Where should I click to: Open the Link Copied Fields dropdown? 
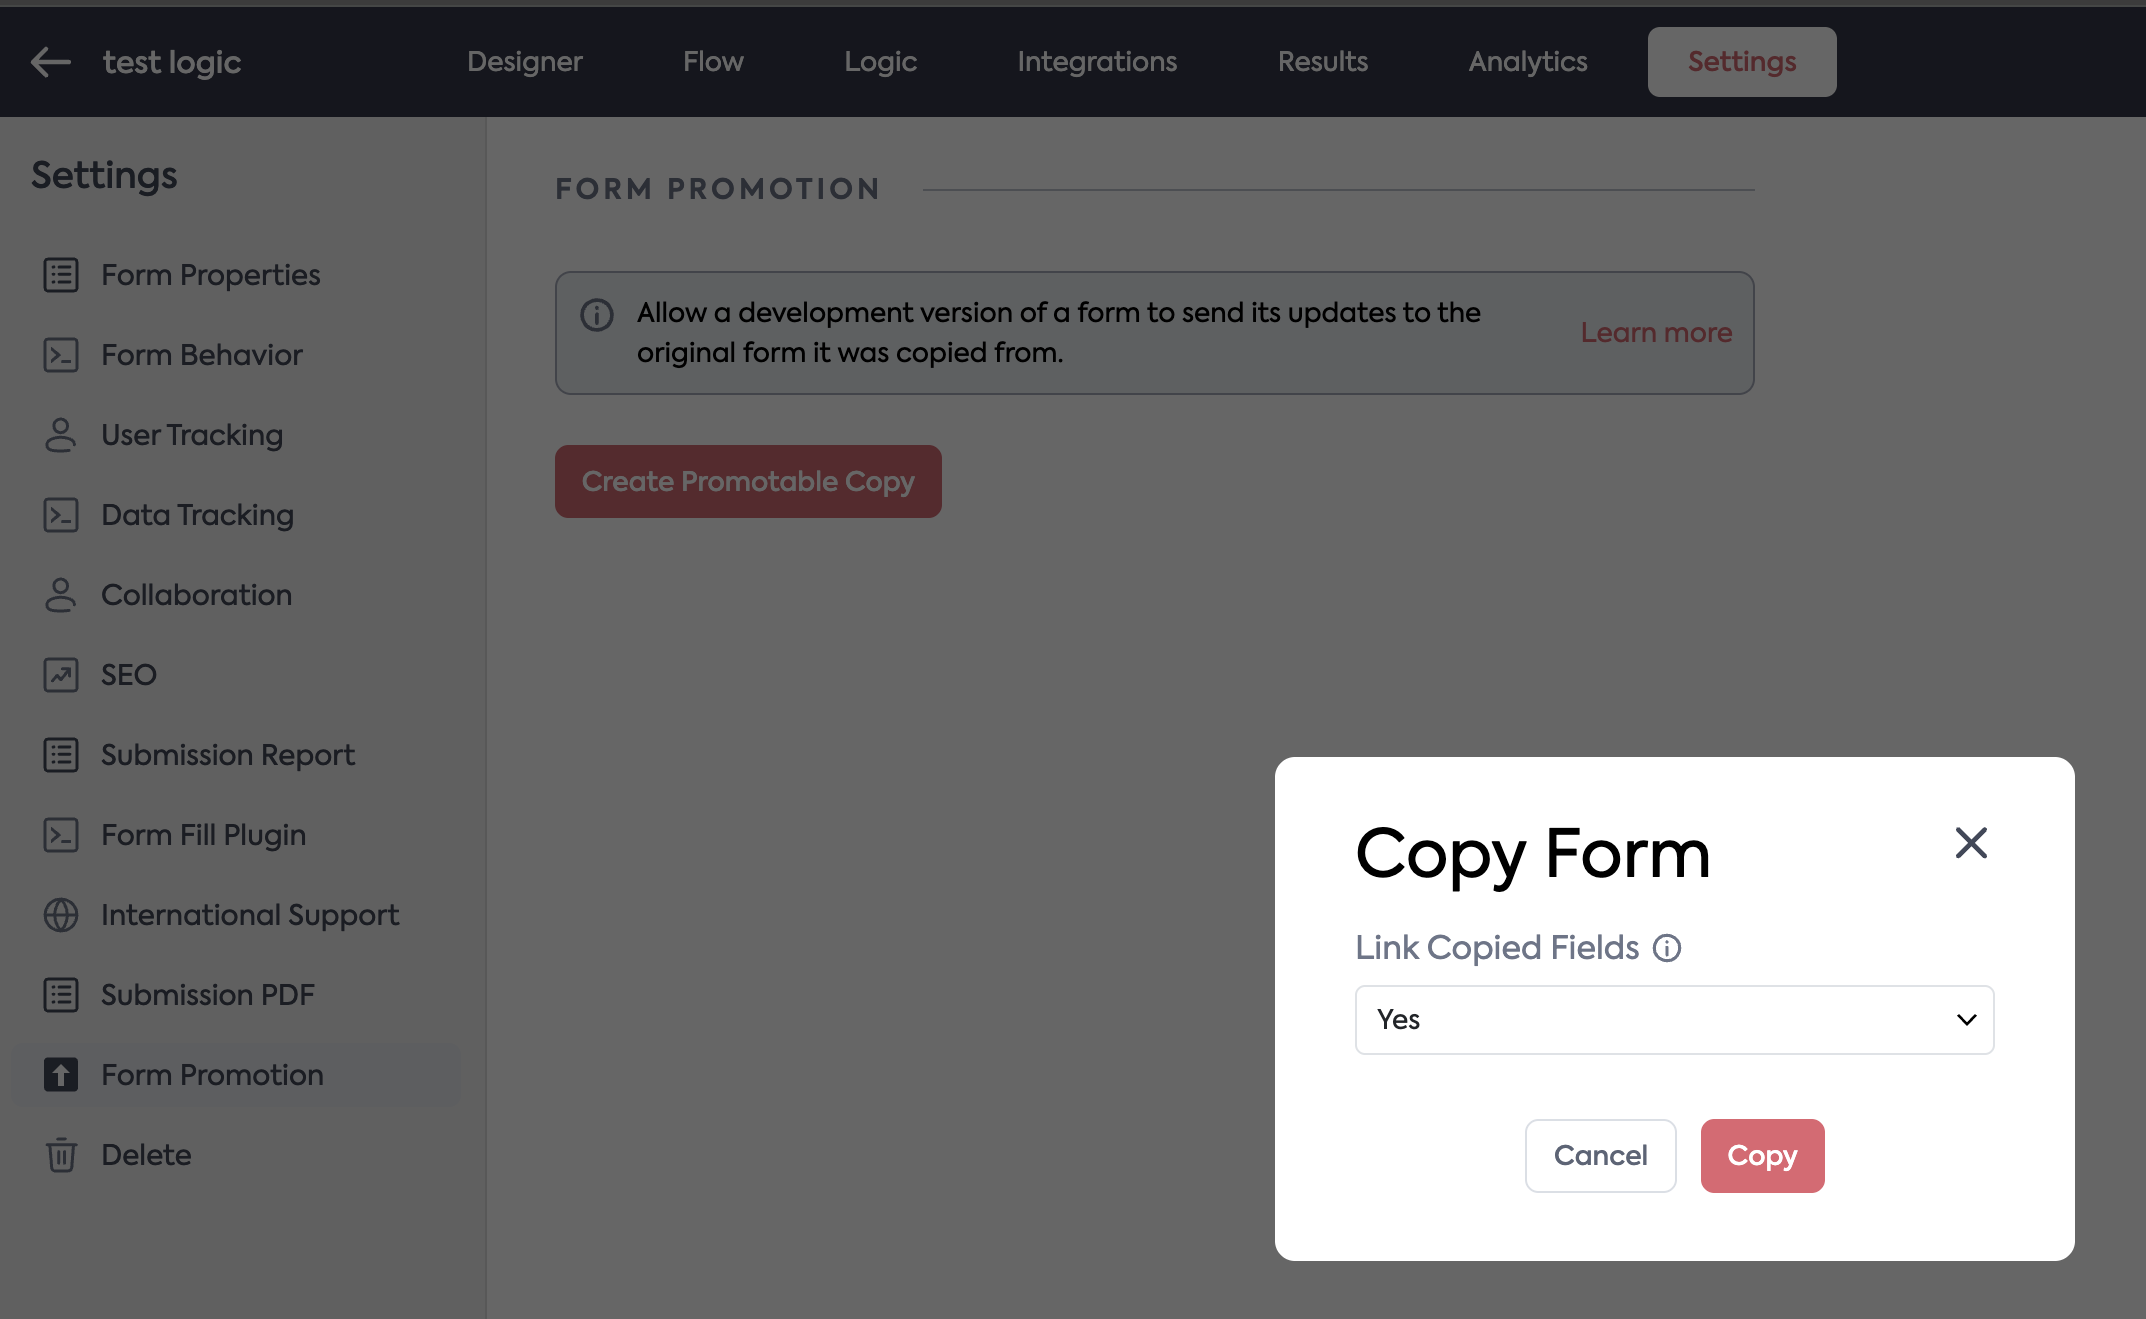tap(1673, 1020)
